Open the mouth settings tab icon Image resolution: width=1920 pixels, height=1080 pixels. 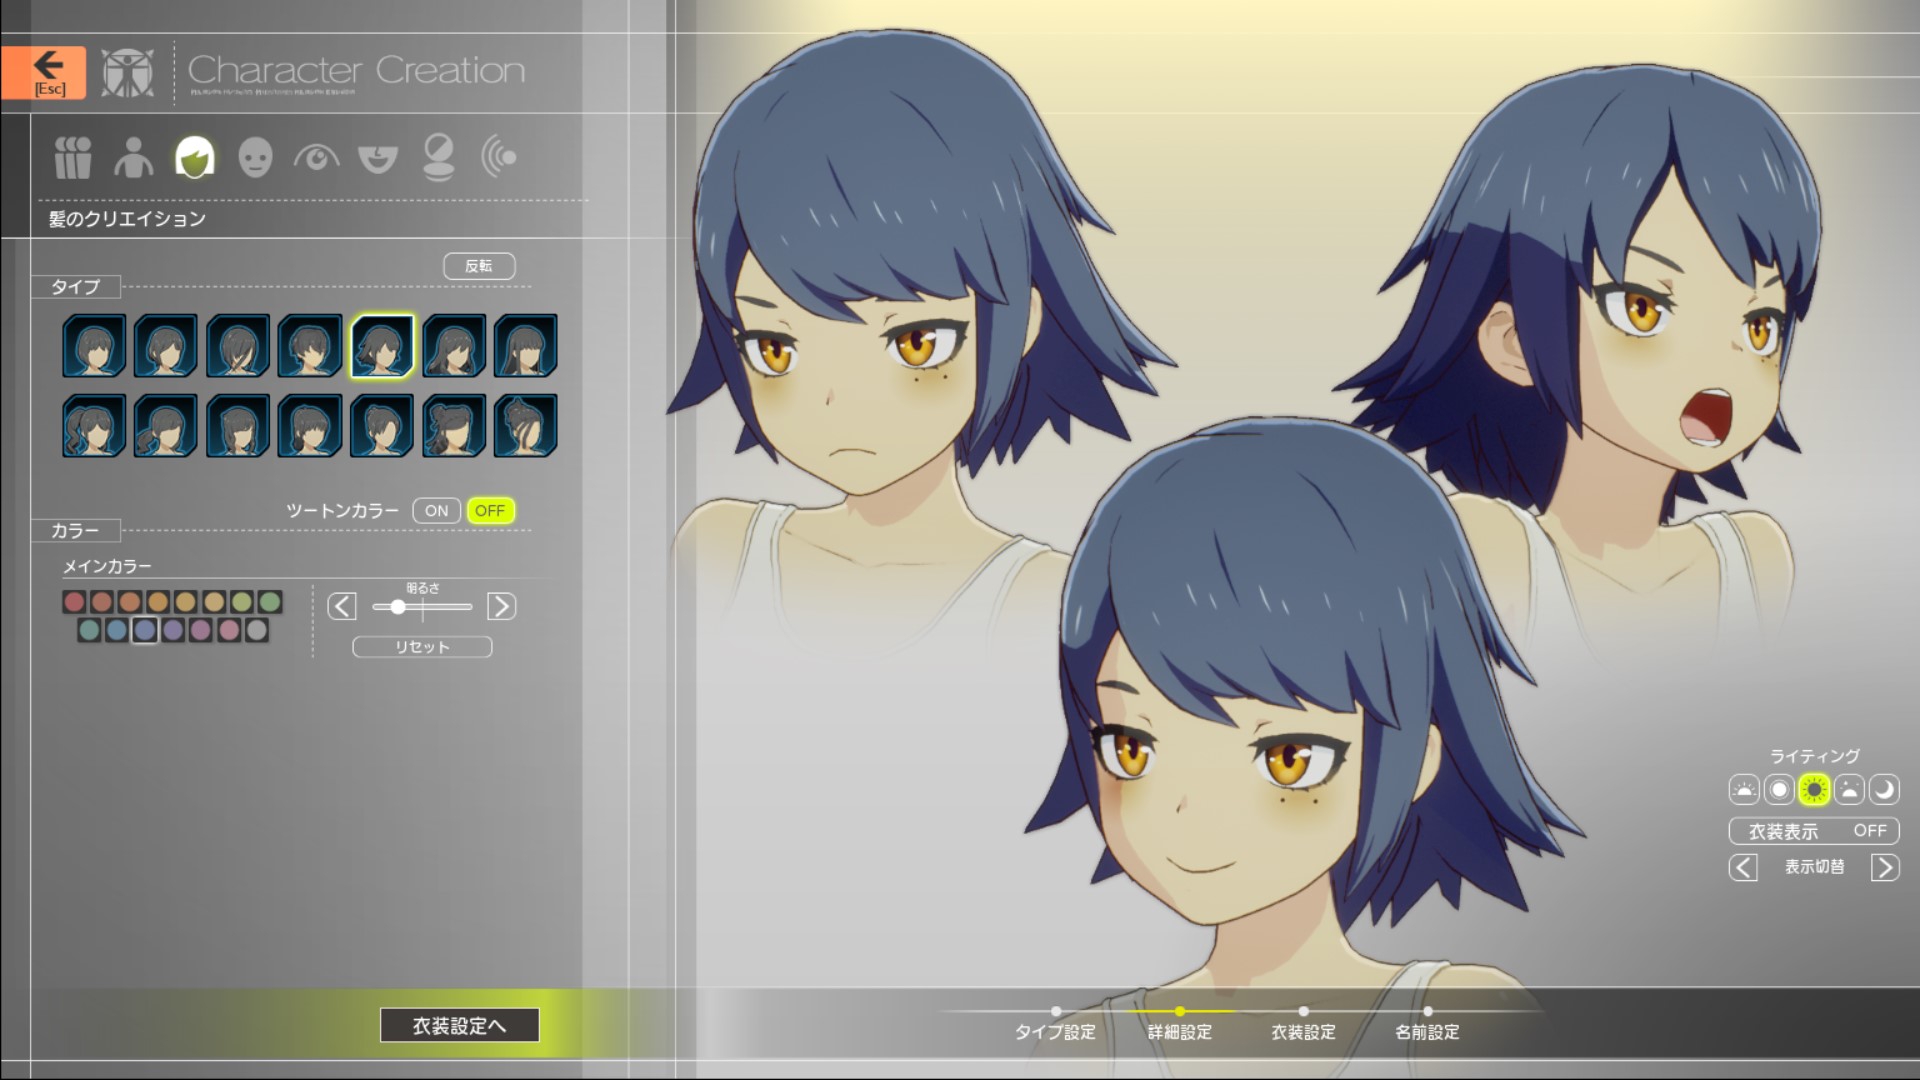click(x=377, y=157)
